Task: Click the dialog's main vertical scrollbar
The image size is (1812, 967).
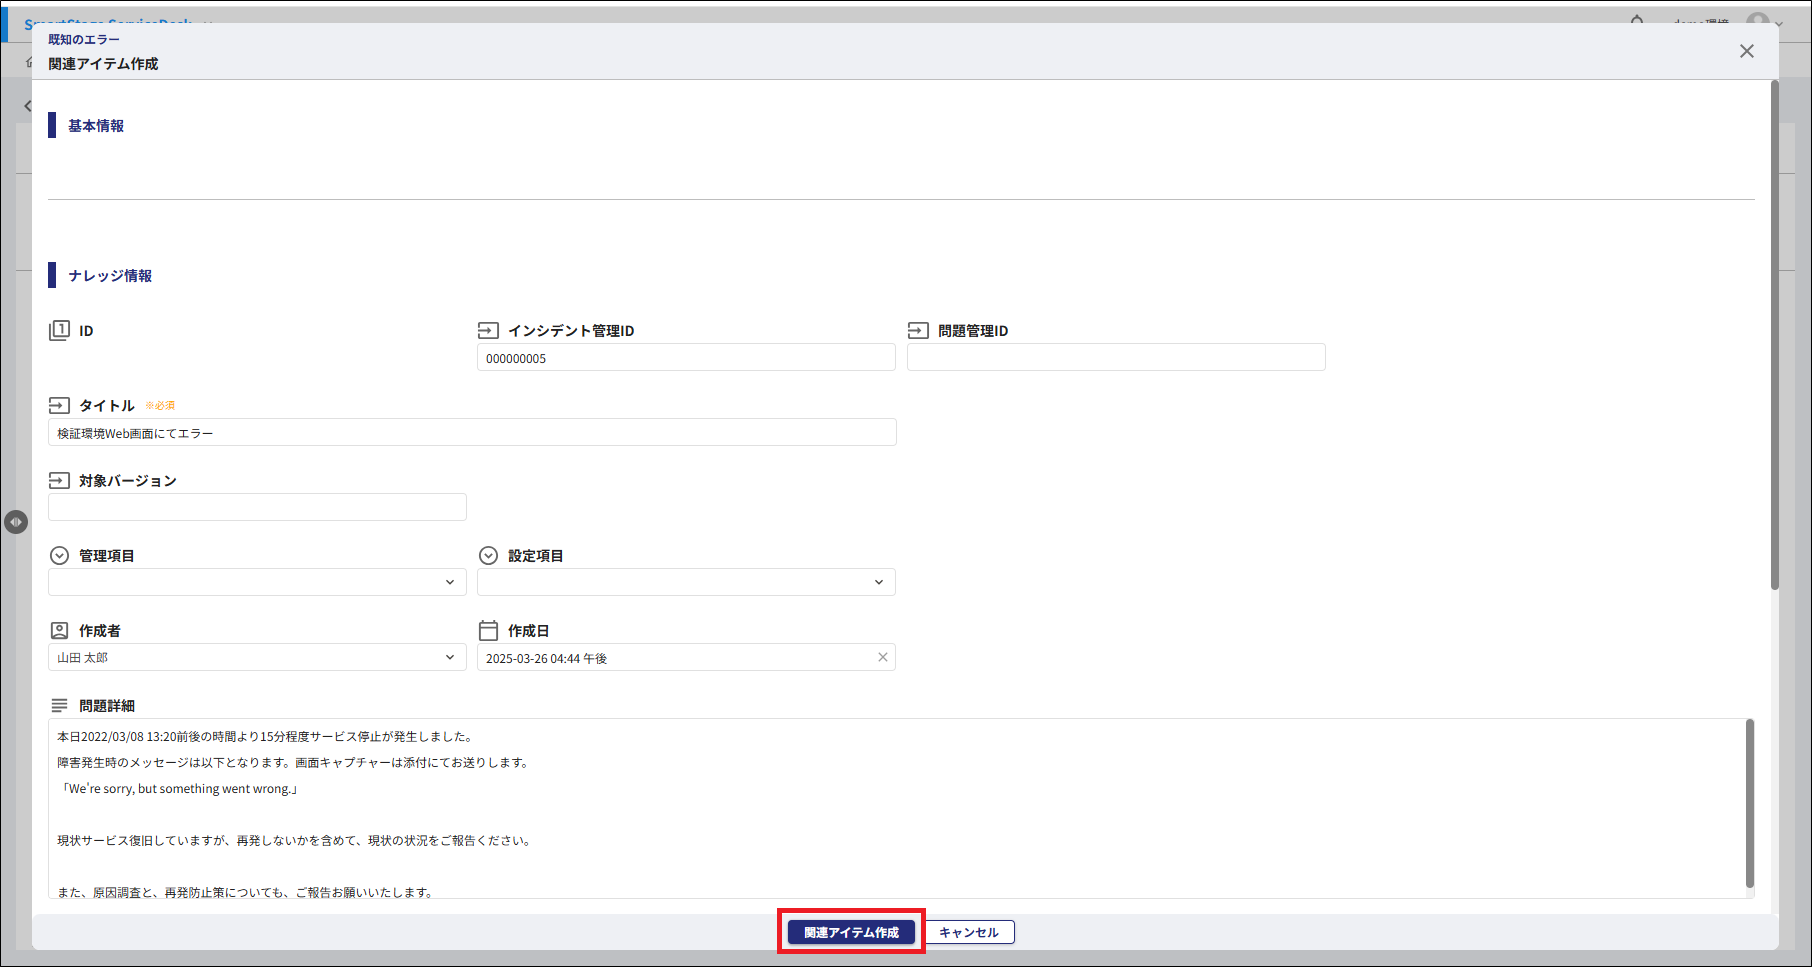Action: (x=1774, y=336)
